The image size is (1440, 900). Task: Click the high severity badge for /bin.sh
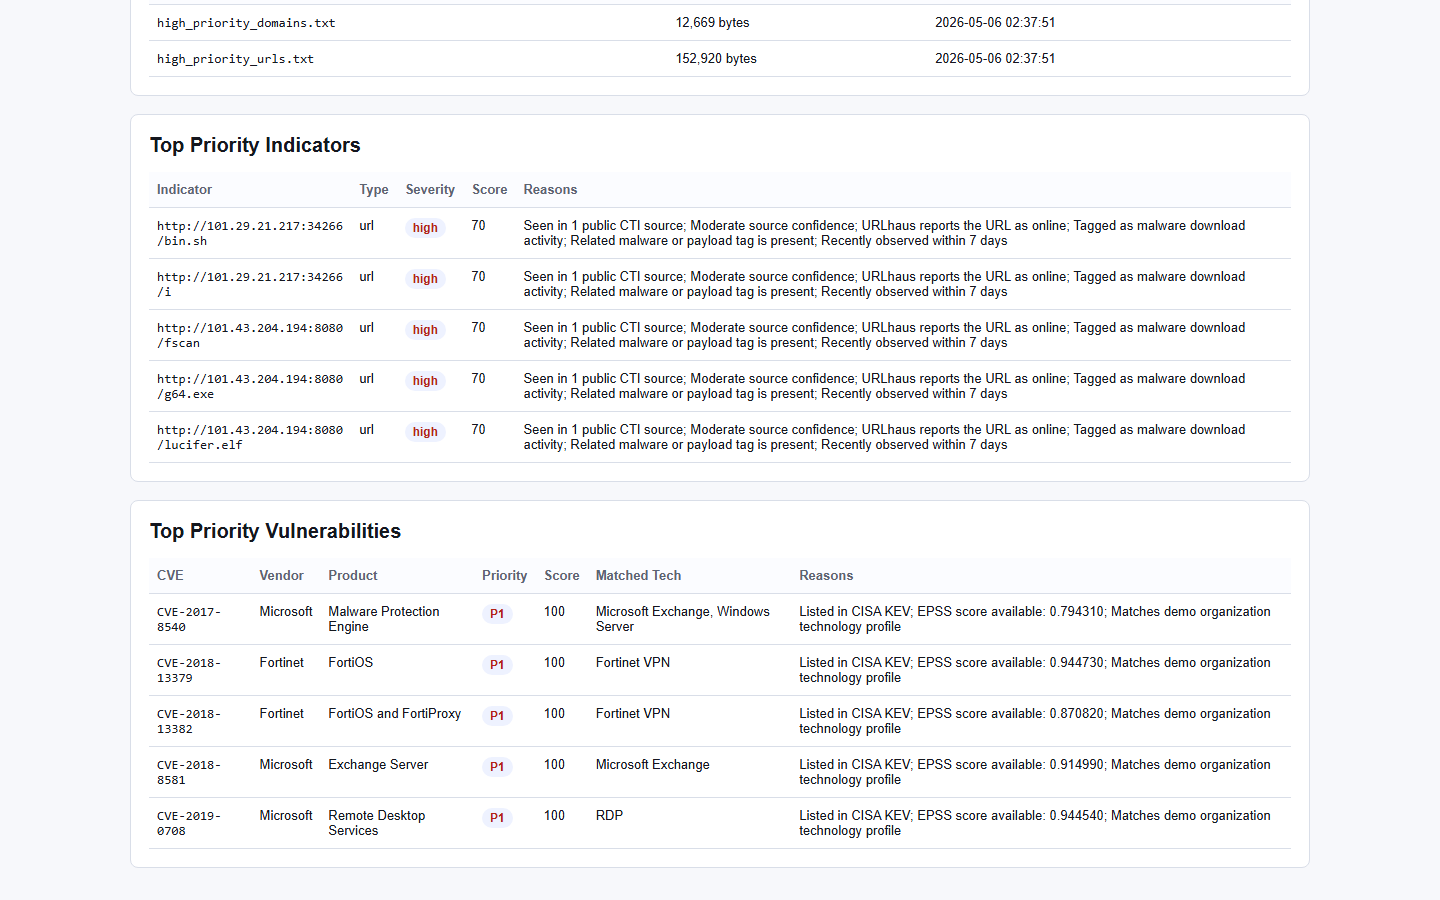point(425,228)
